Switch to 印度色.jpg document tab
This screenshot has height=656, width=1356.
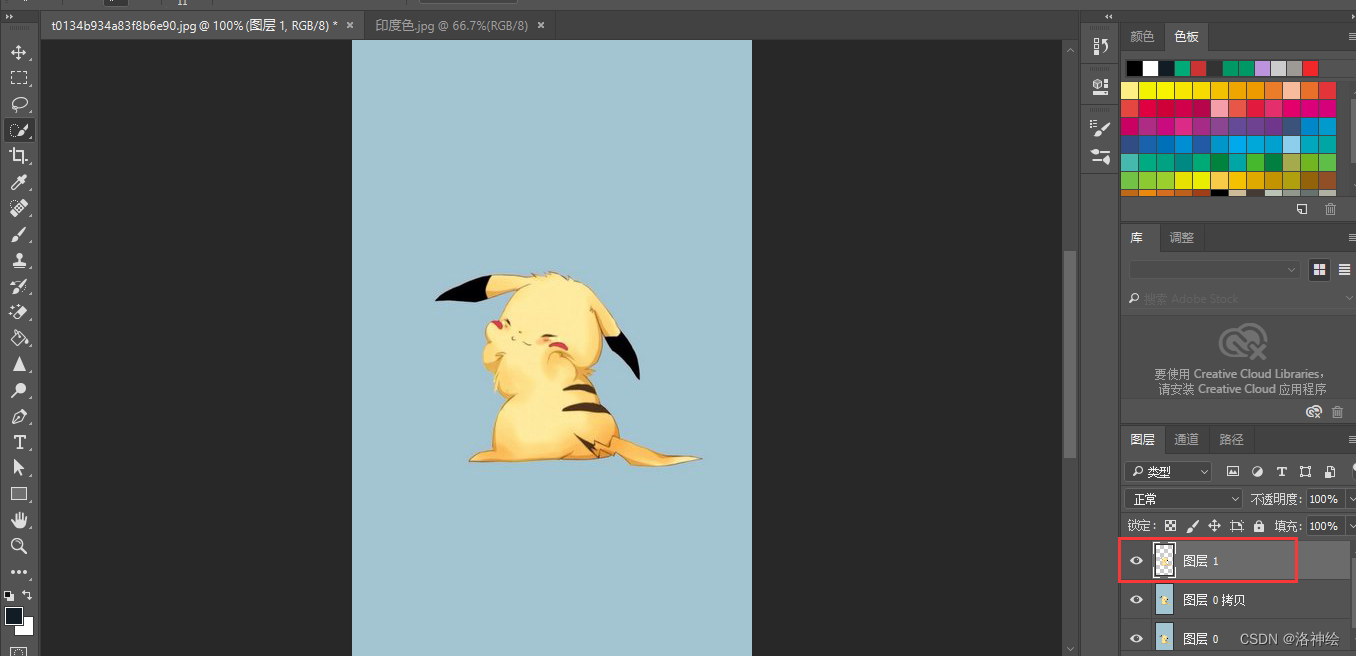(x=452, y=25)
